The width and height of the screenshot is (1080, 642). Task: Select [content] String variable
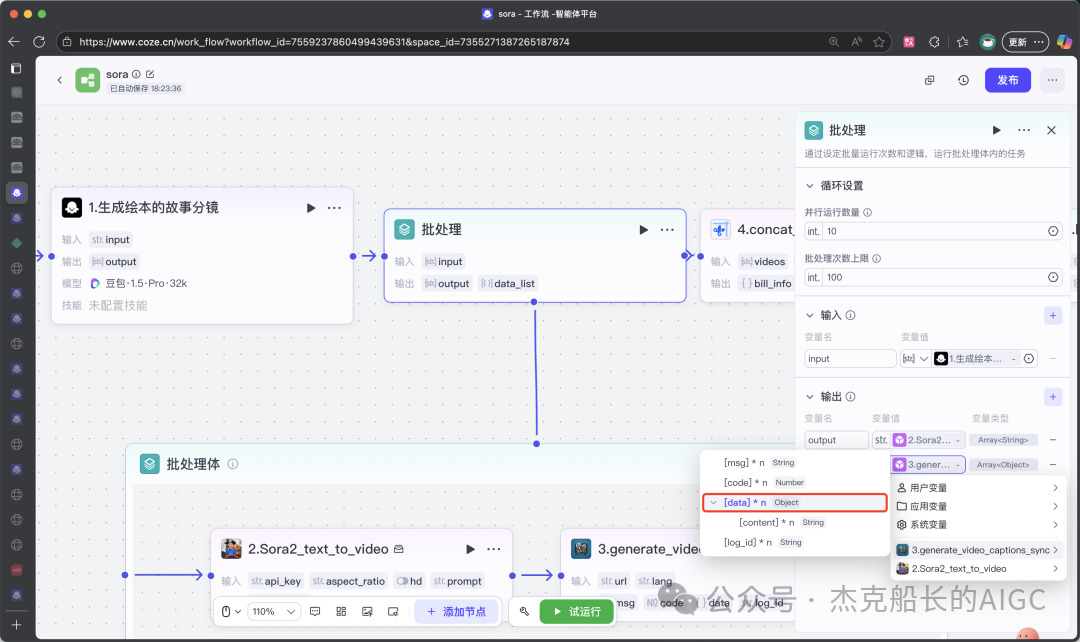pyautogui.click(x=794, y=523)
